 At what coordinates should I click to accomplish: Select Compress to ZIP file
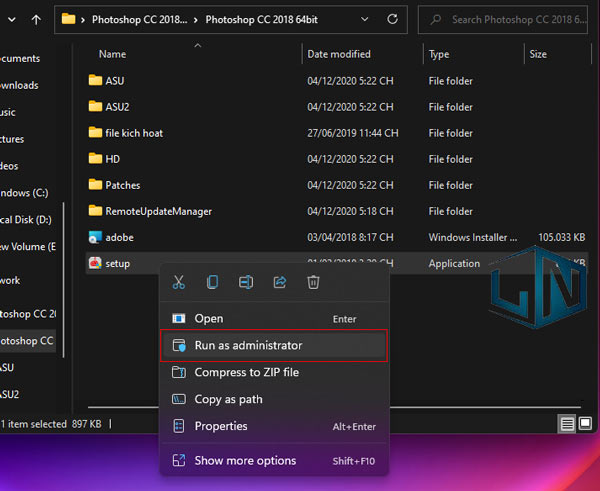pos(246,372)
